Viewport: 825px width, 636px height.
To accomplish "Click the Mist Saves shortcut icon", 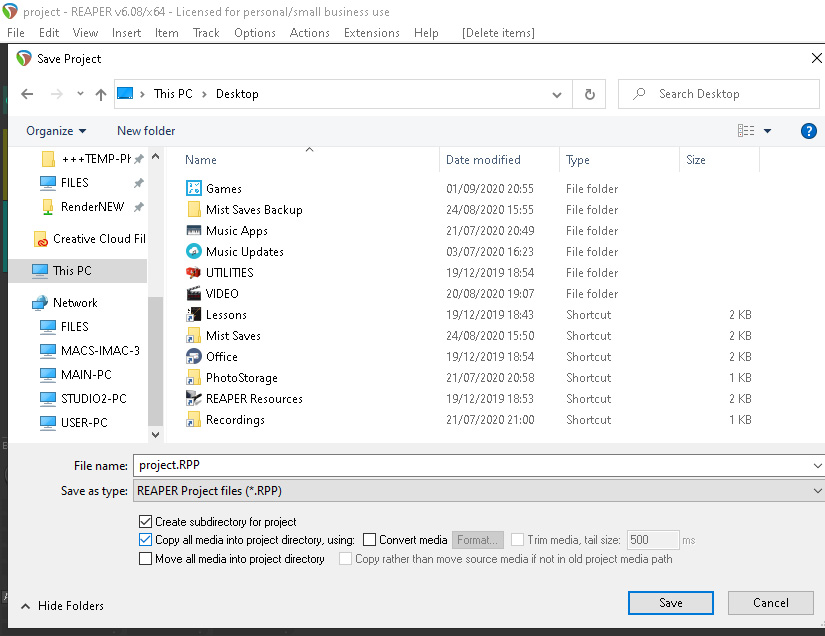I will 194,336.
